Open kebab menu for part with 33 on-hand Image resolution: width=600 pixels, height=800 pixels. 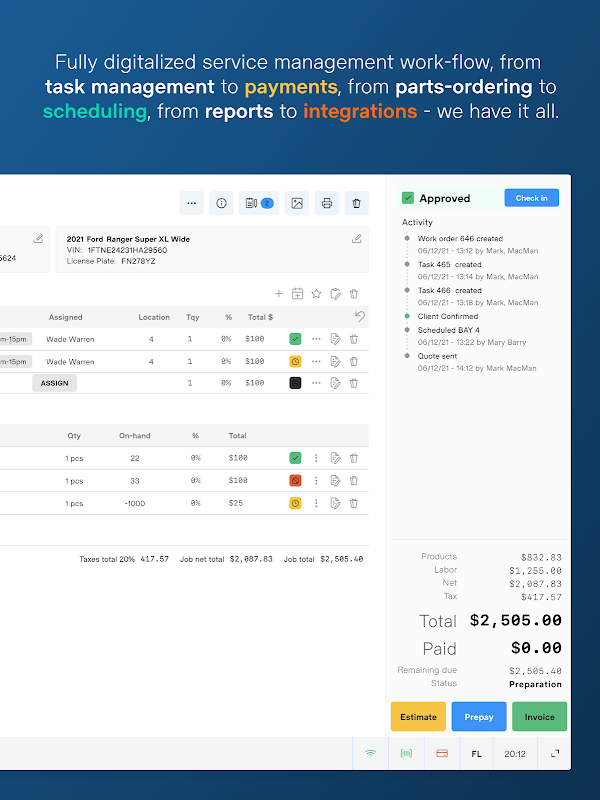(316, 481)
